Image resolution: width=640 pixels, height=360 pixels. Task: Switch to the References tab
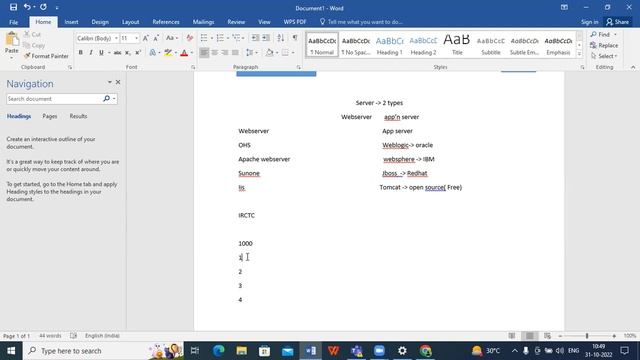[166, 22]
